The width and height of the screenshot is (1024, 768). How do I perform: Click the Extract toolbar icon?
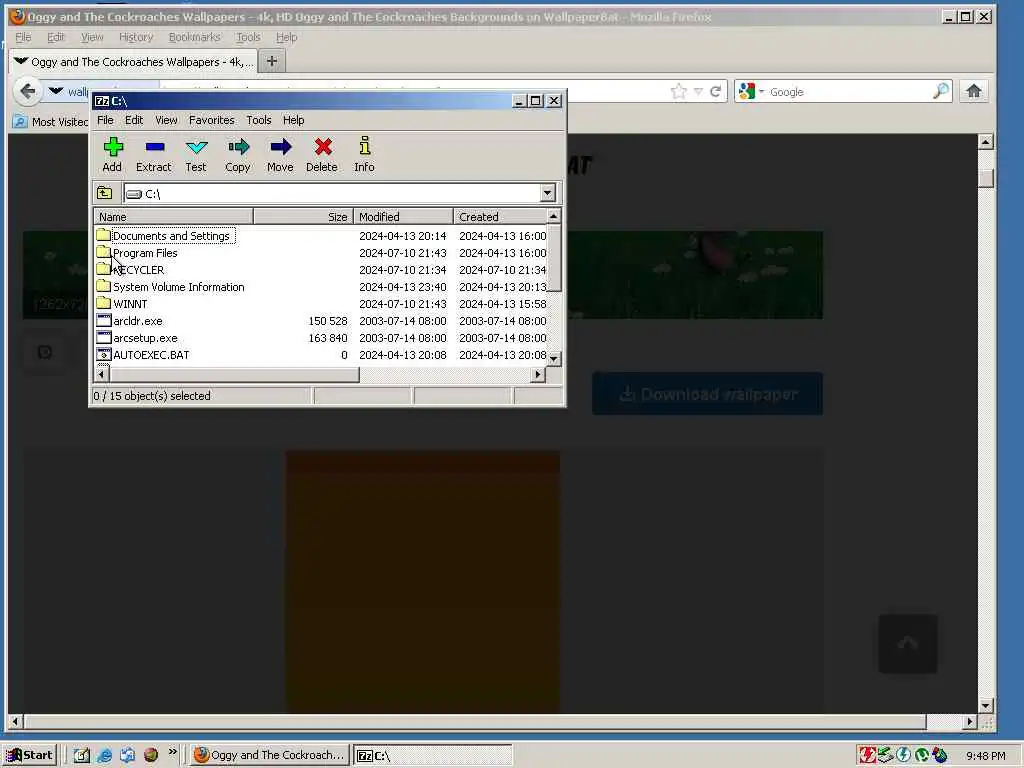click(x=153, y=155)
